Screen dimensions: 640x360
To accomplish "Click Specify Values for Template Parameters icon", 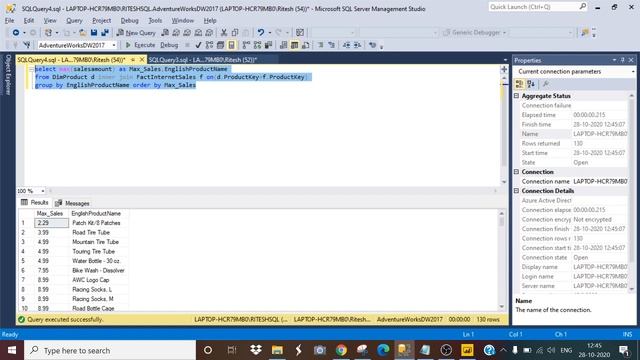I will click(372, 45).
